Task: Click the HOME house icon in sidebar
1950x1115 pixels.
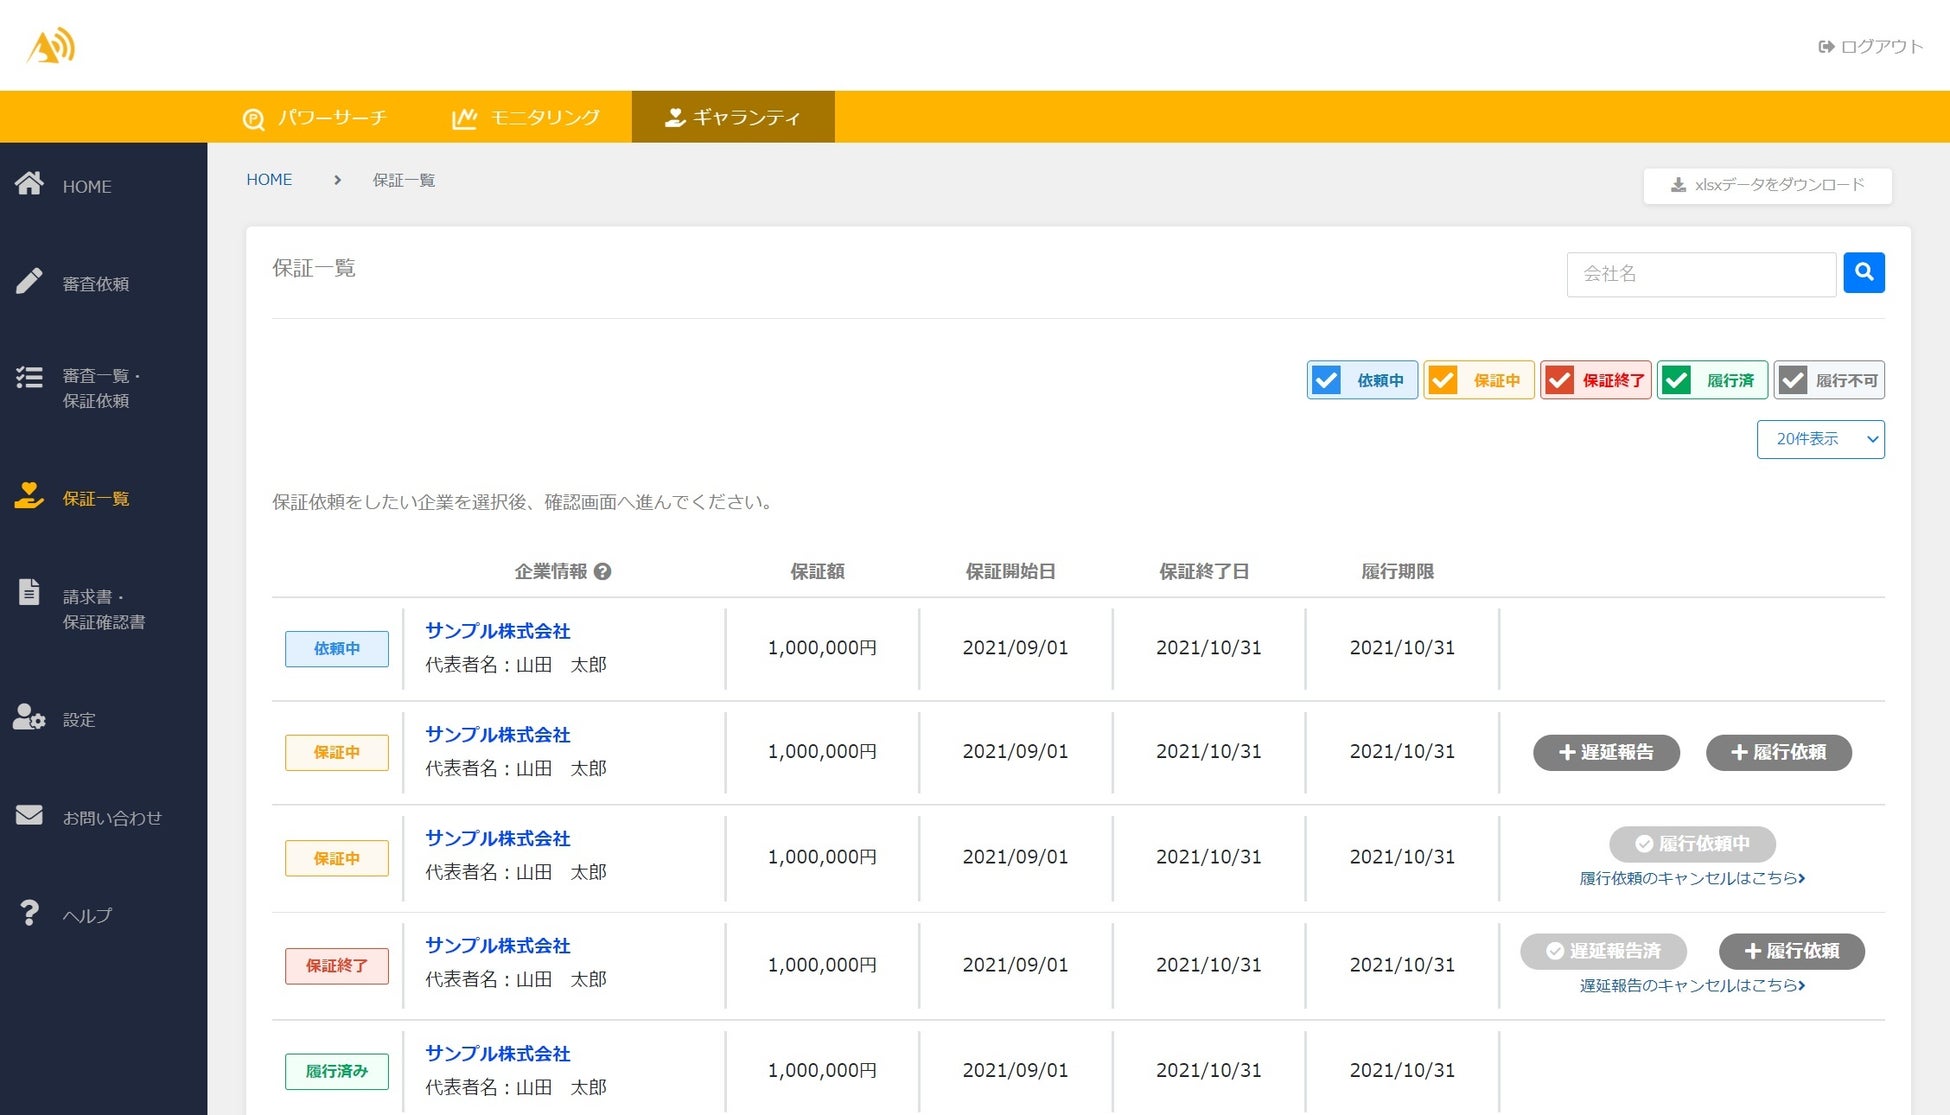Action: point(29,184)
